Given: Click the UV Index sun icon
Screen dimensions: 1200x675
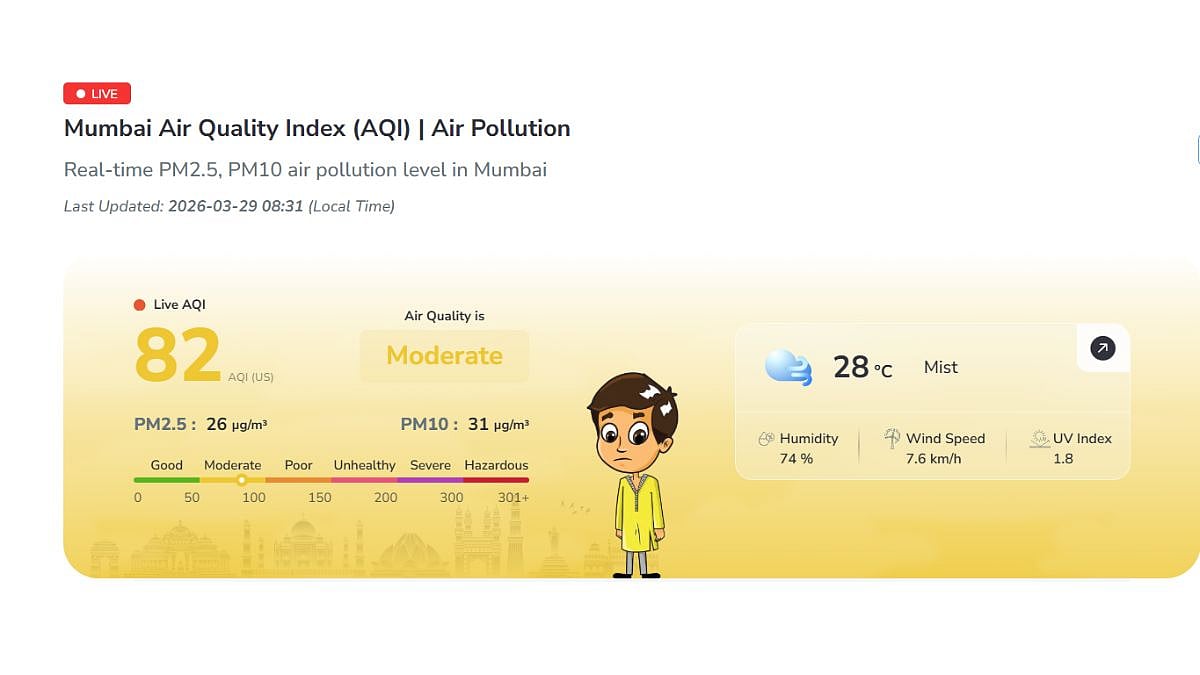Looking at the screenshot, I should 1039,439.
